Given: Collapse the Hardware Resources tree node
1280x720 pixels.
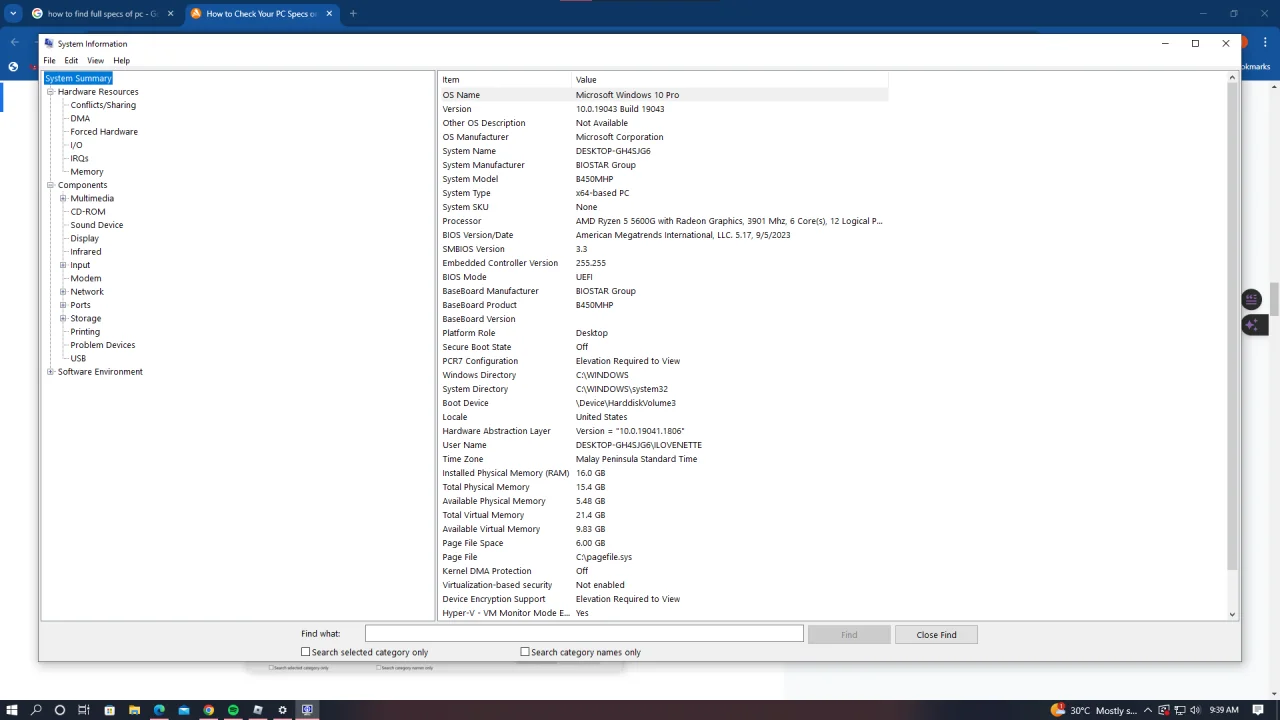Looking at the screenshot, I should pos(50,91).
